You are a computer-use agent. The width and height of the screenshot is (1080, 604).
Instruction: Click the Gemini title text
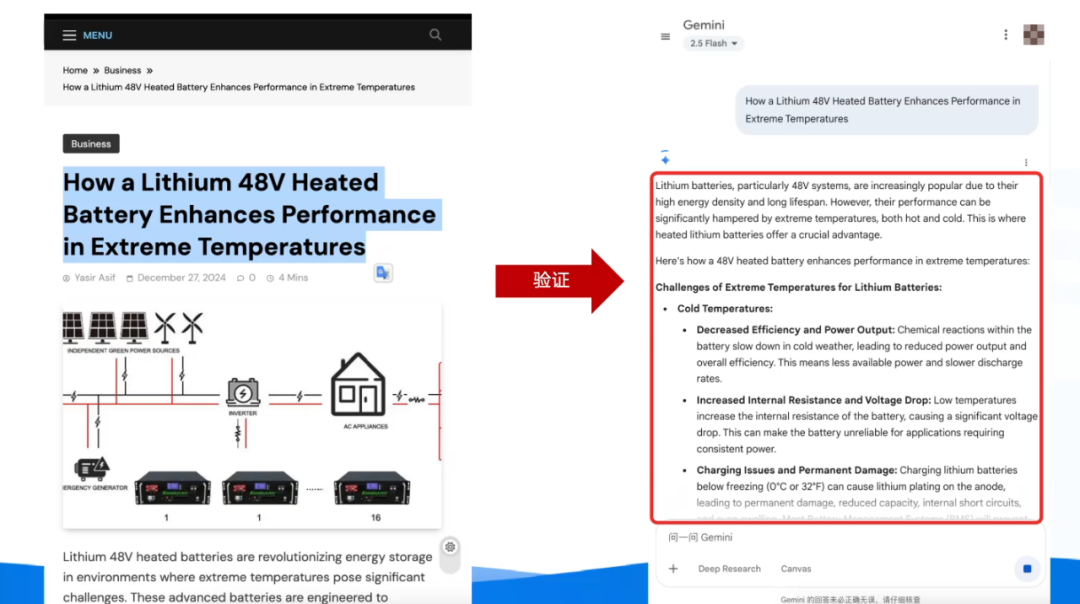(x=703, y=25)
